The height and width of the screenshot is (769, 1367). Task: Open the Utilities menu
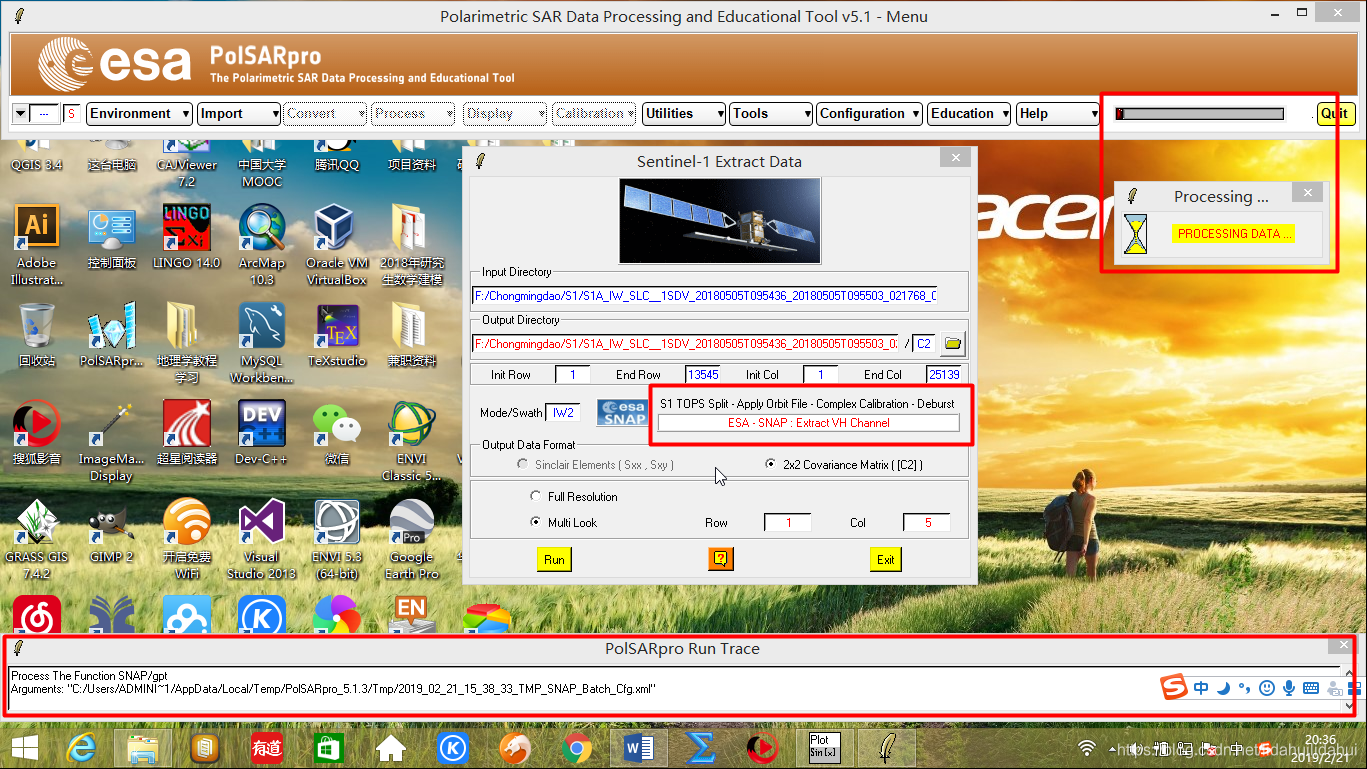click(x=684, y=114)
